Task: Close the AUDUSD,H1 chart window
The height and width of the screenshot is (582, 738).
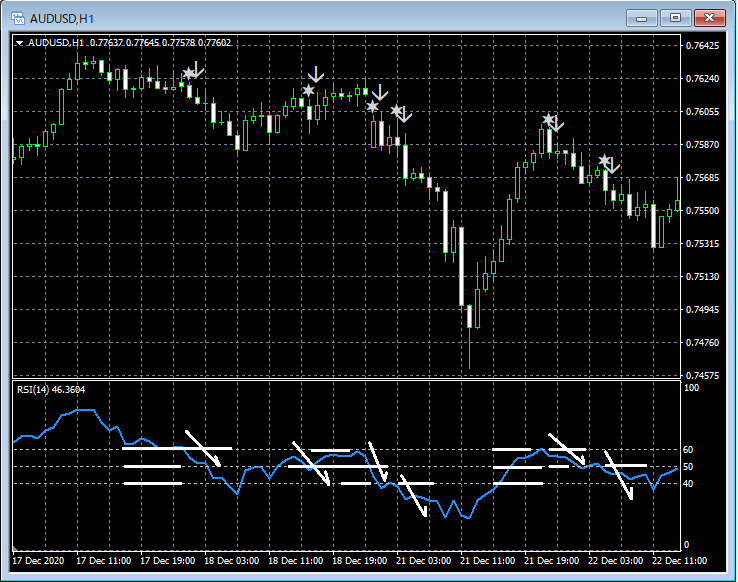Action: [x=710, y=18]
